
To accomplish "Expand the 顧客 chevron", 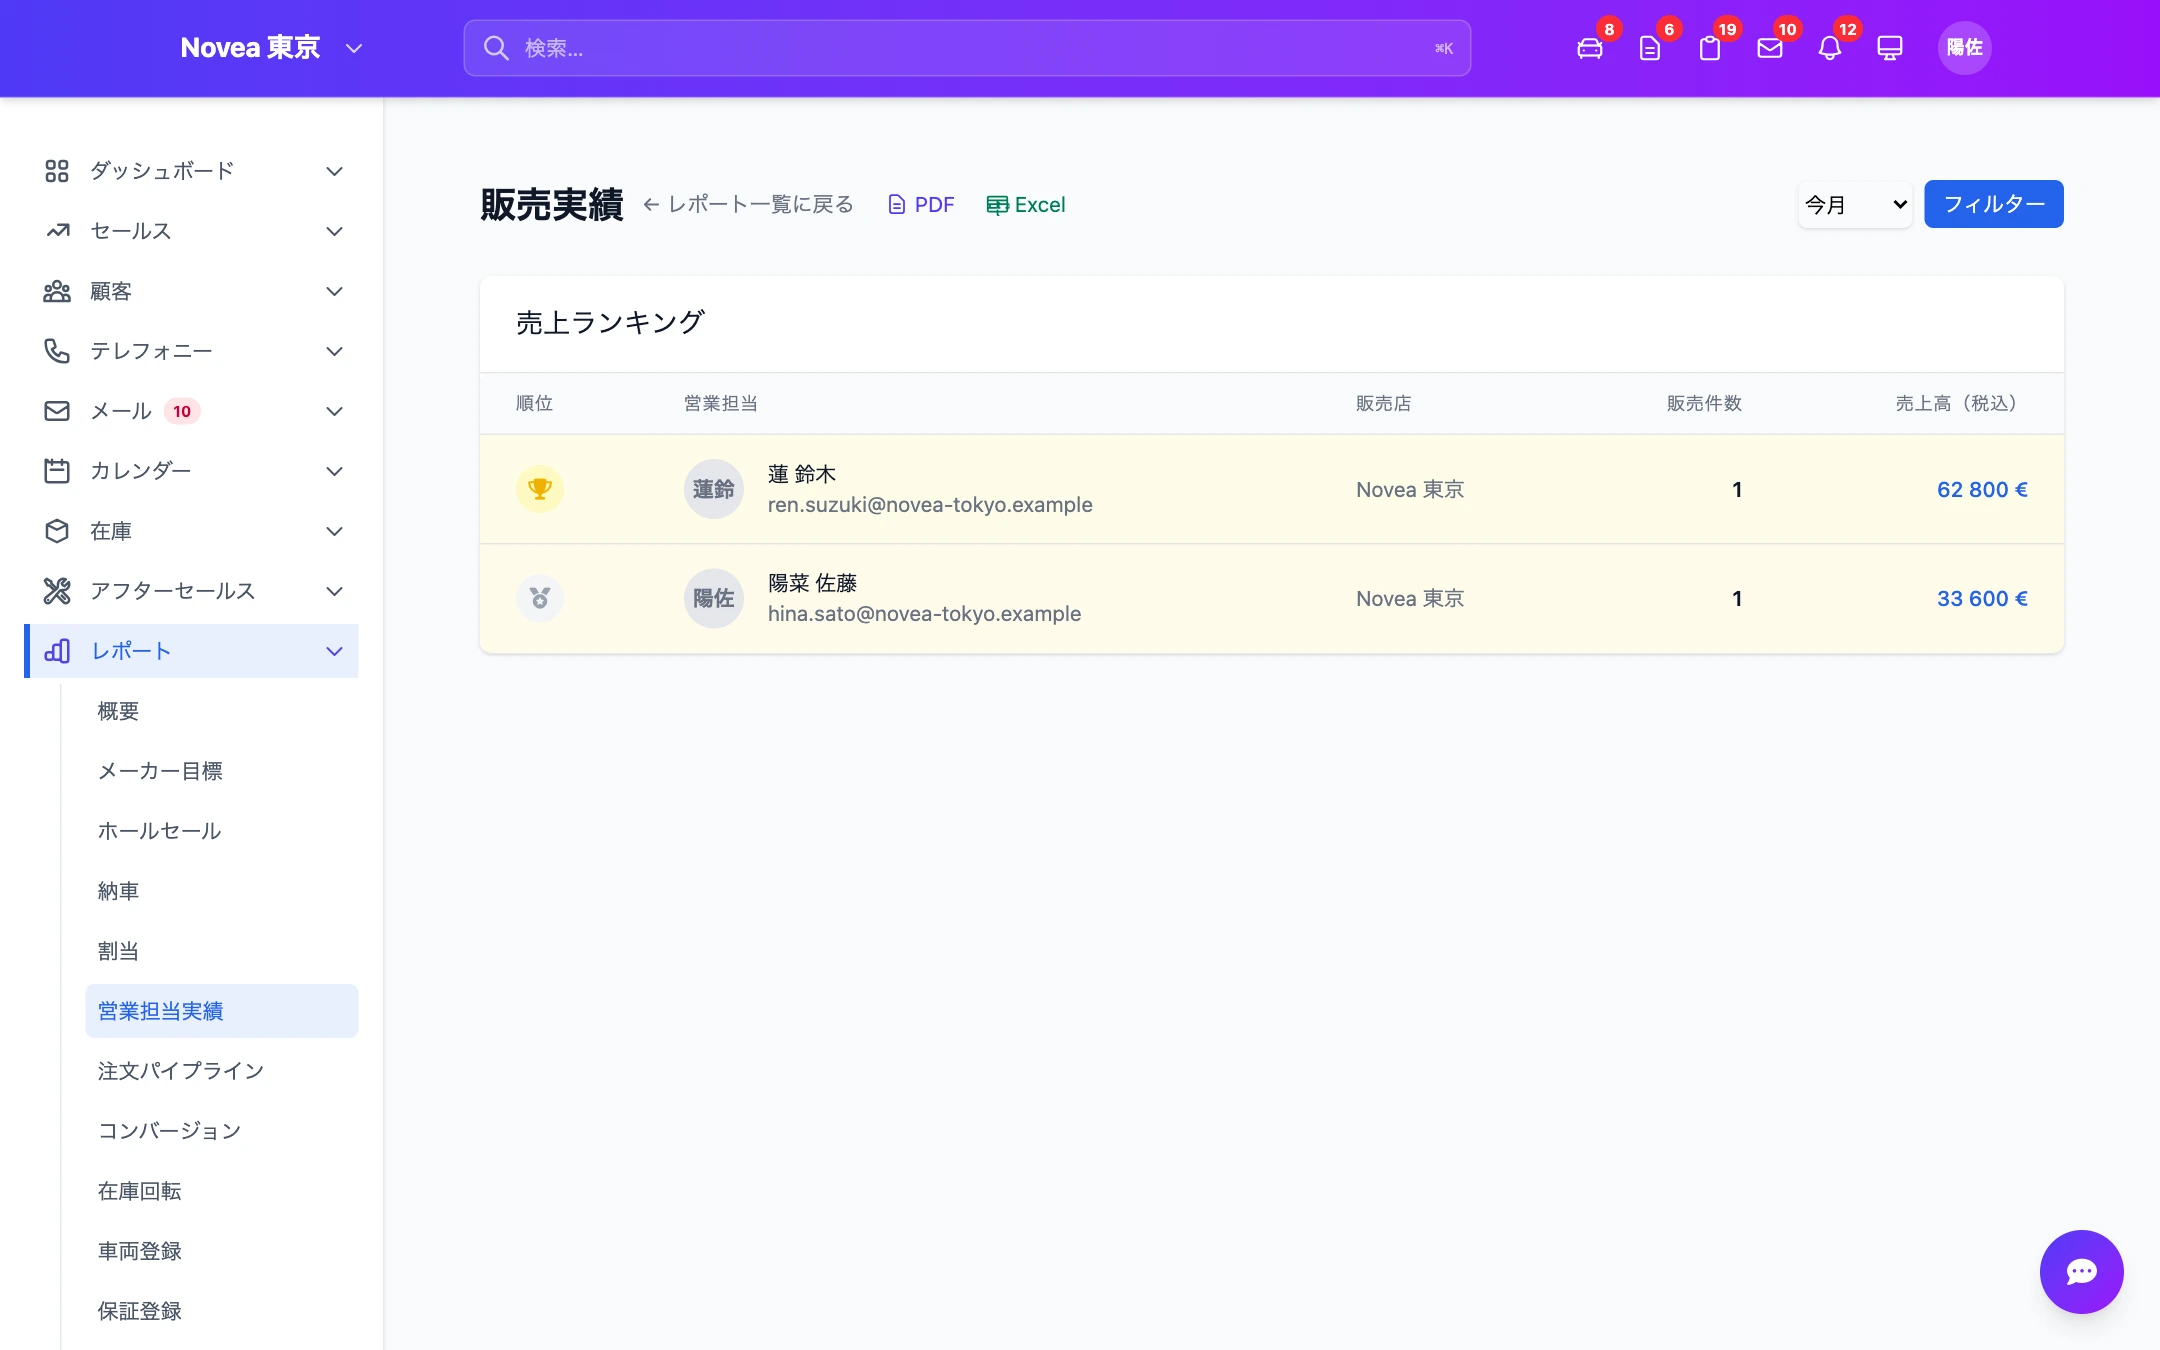I will [335, 291].
